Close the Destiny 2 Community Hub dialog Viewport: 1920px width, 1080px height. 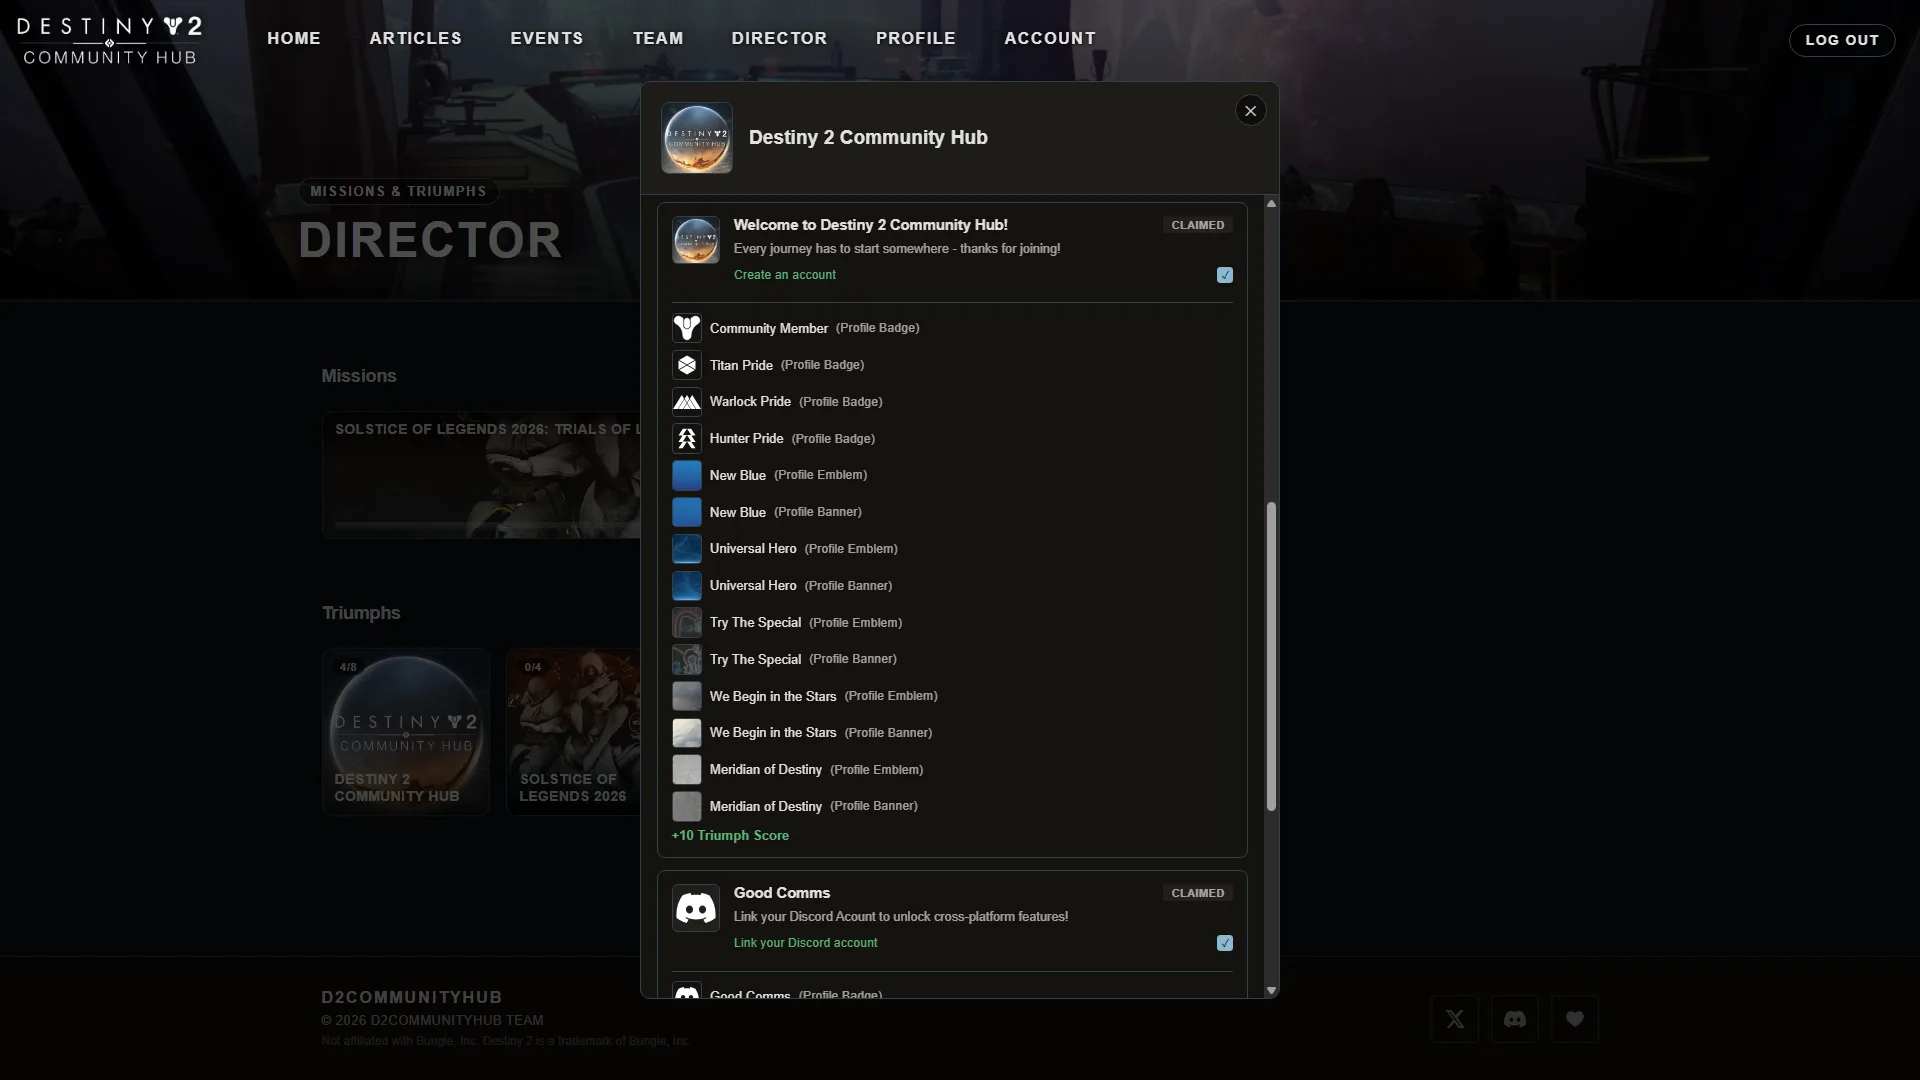point(1251,110)
